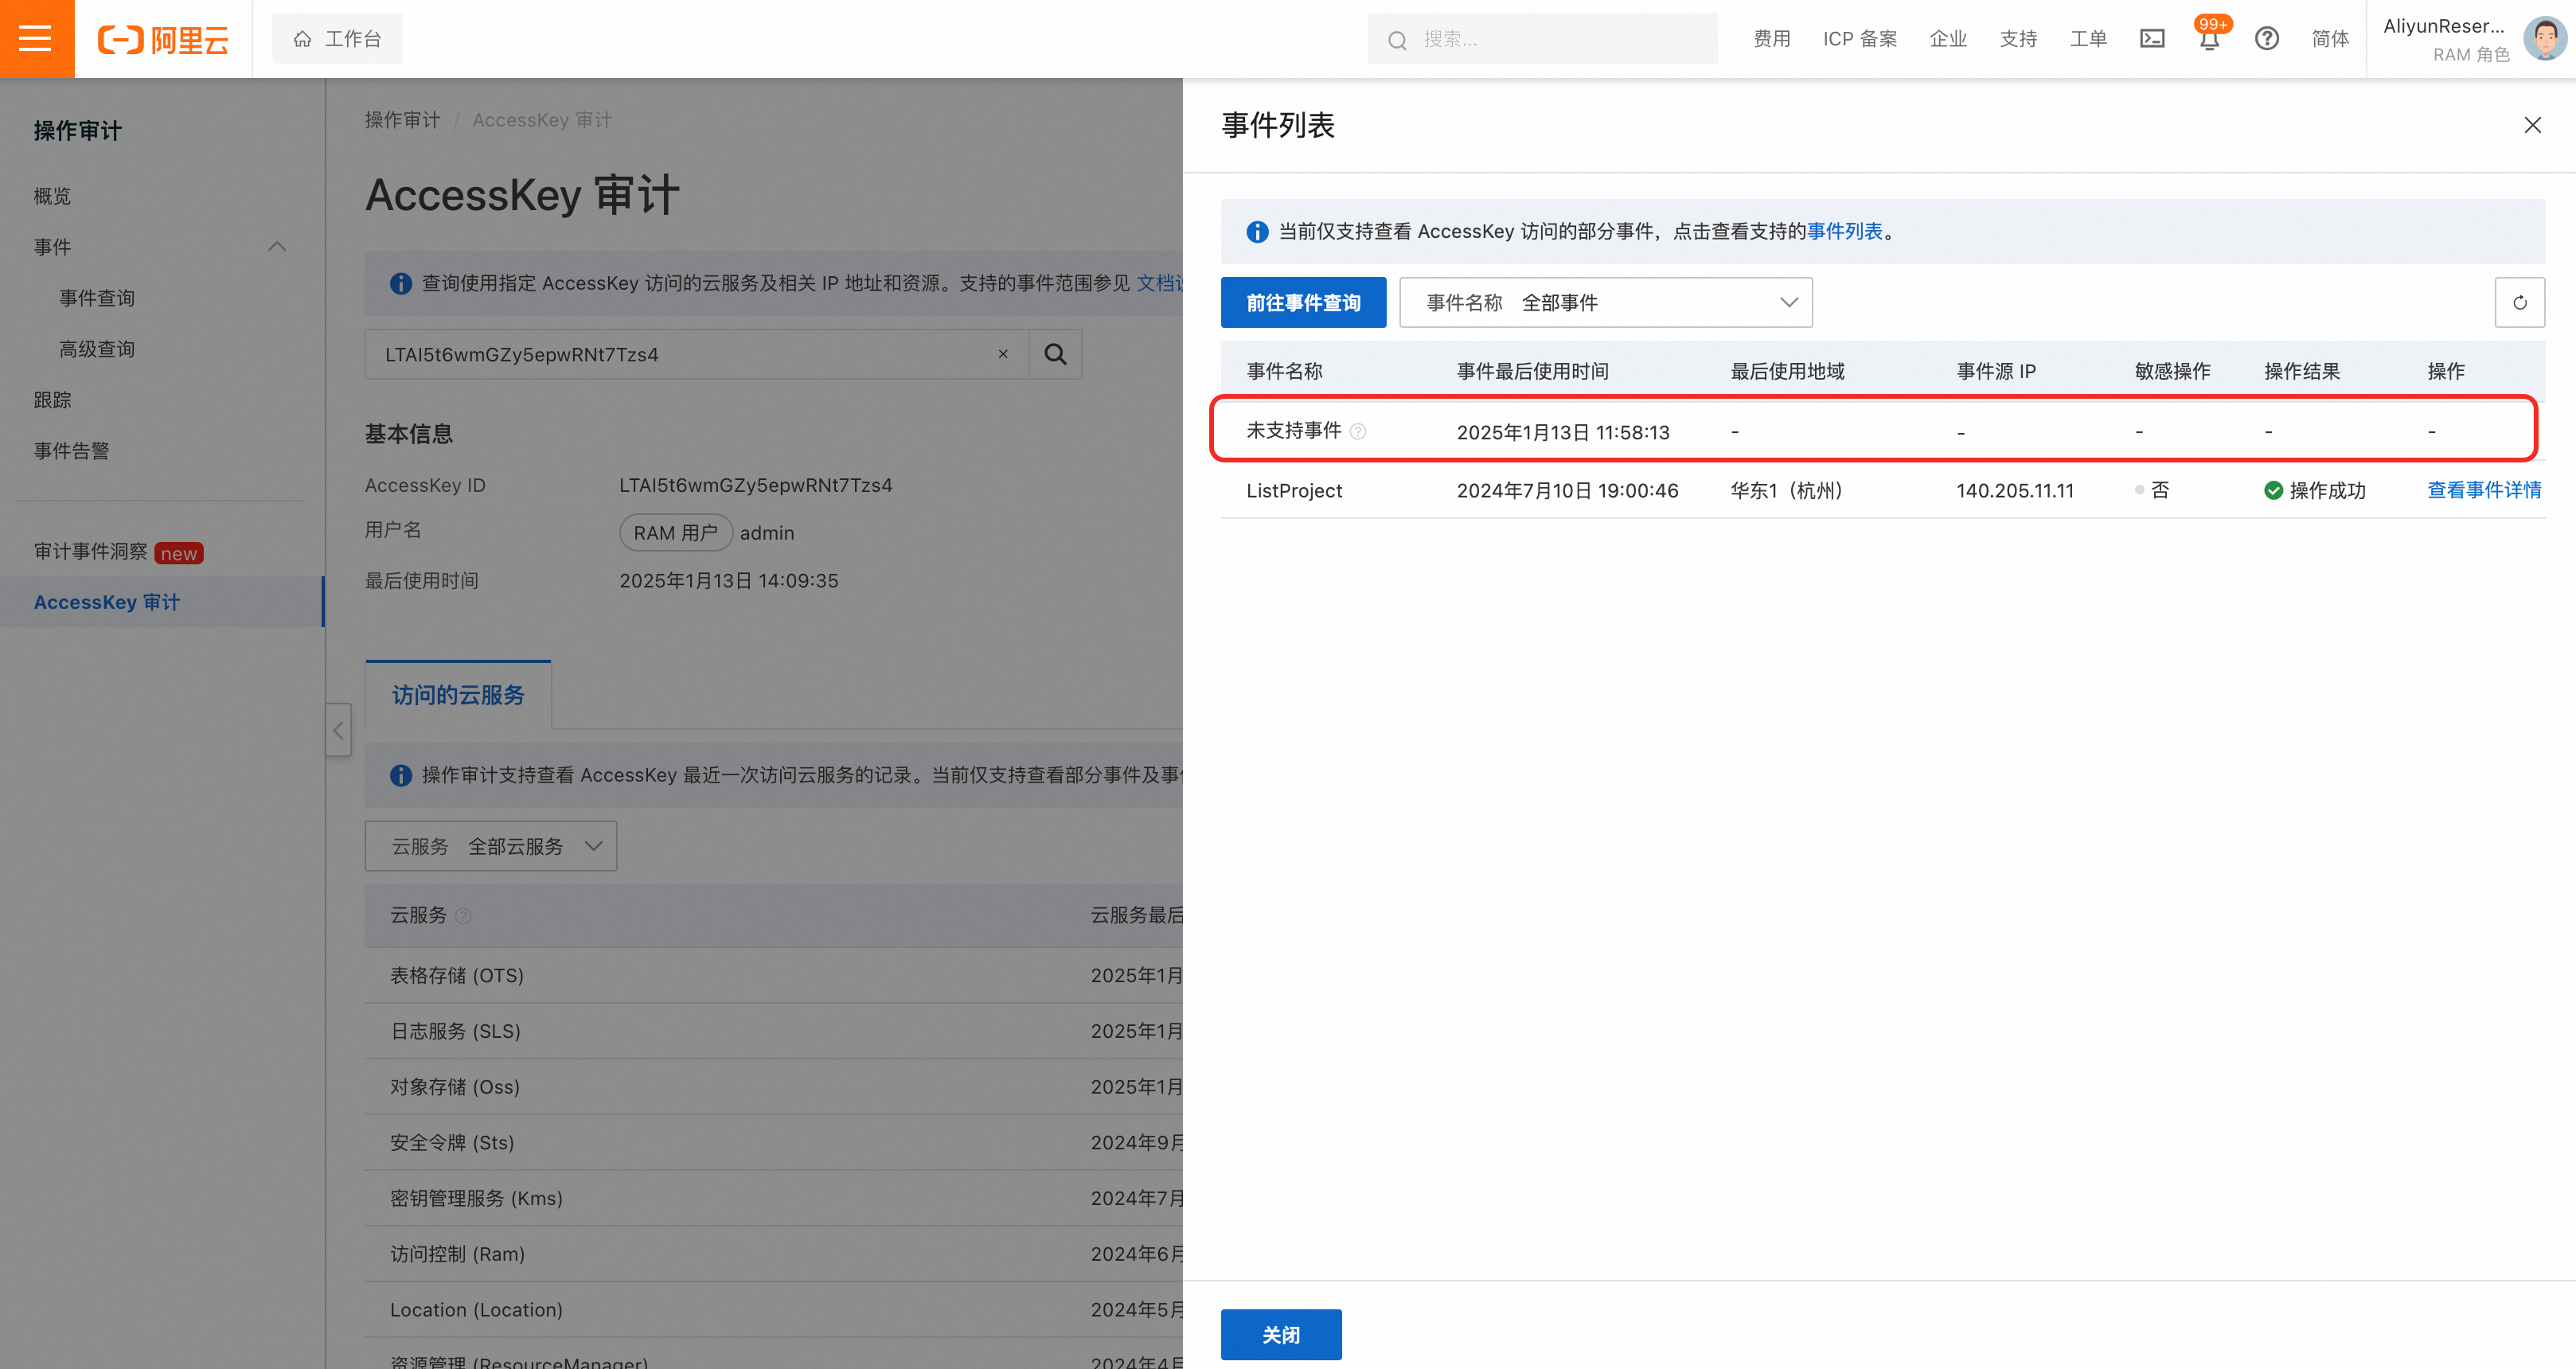Open the help question mark icon
This screenshot has height=1369, width=2576.
point(2267,39)
